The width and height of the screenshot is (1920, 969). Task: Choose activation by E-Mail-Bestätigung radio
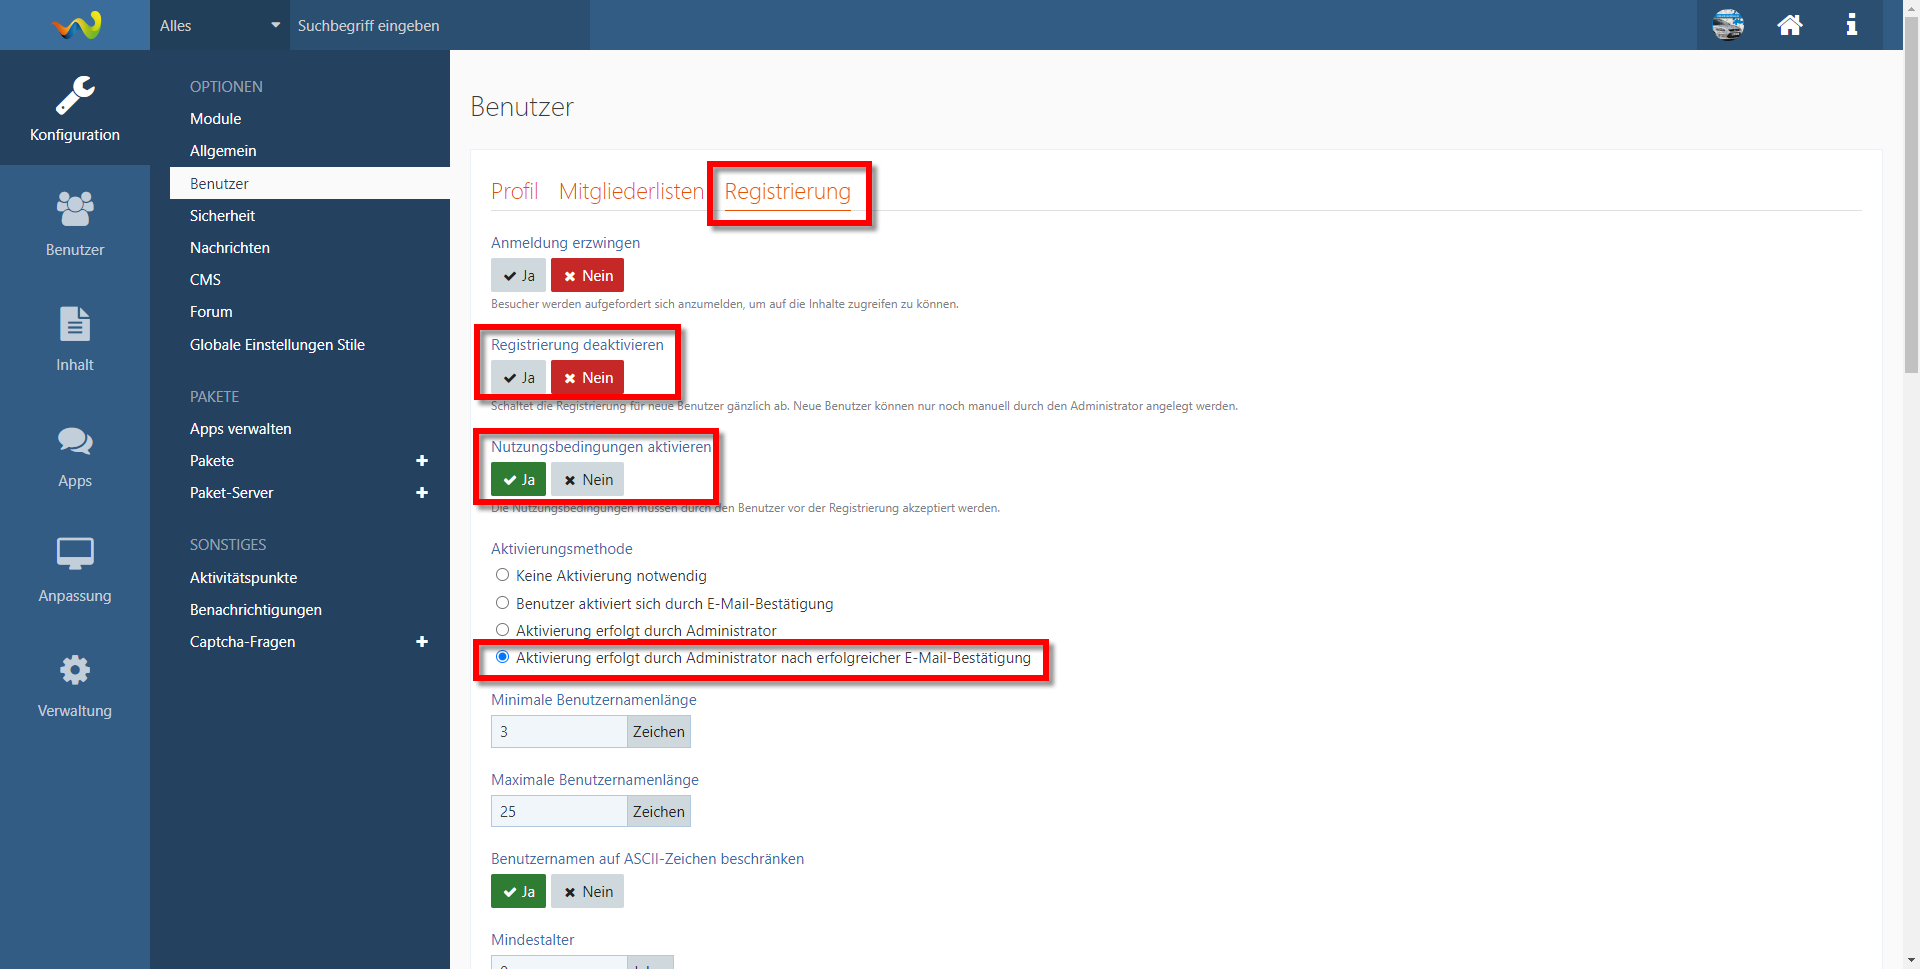[503, 603]
